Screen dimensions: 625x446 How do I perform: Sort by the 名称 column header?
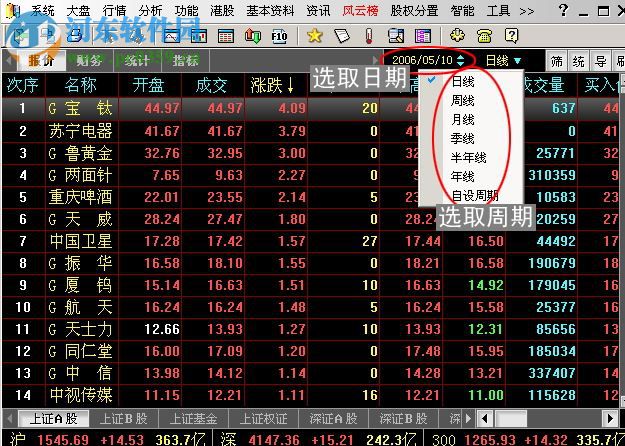[x=81, y=85]
